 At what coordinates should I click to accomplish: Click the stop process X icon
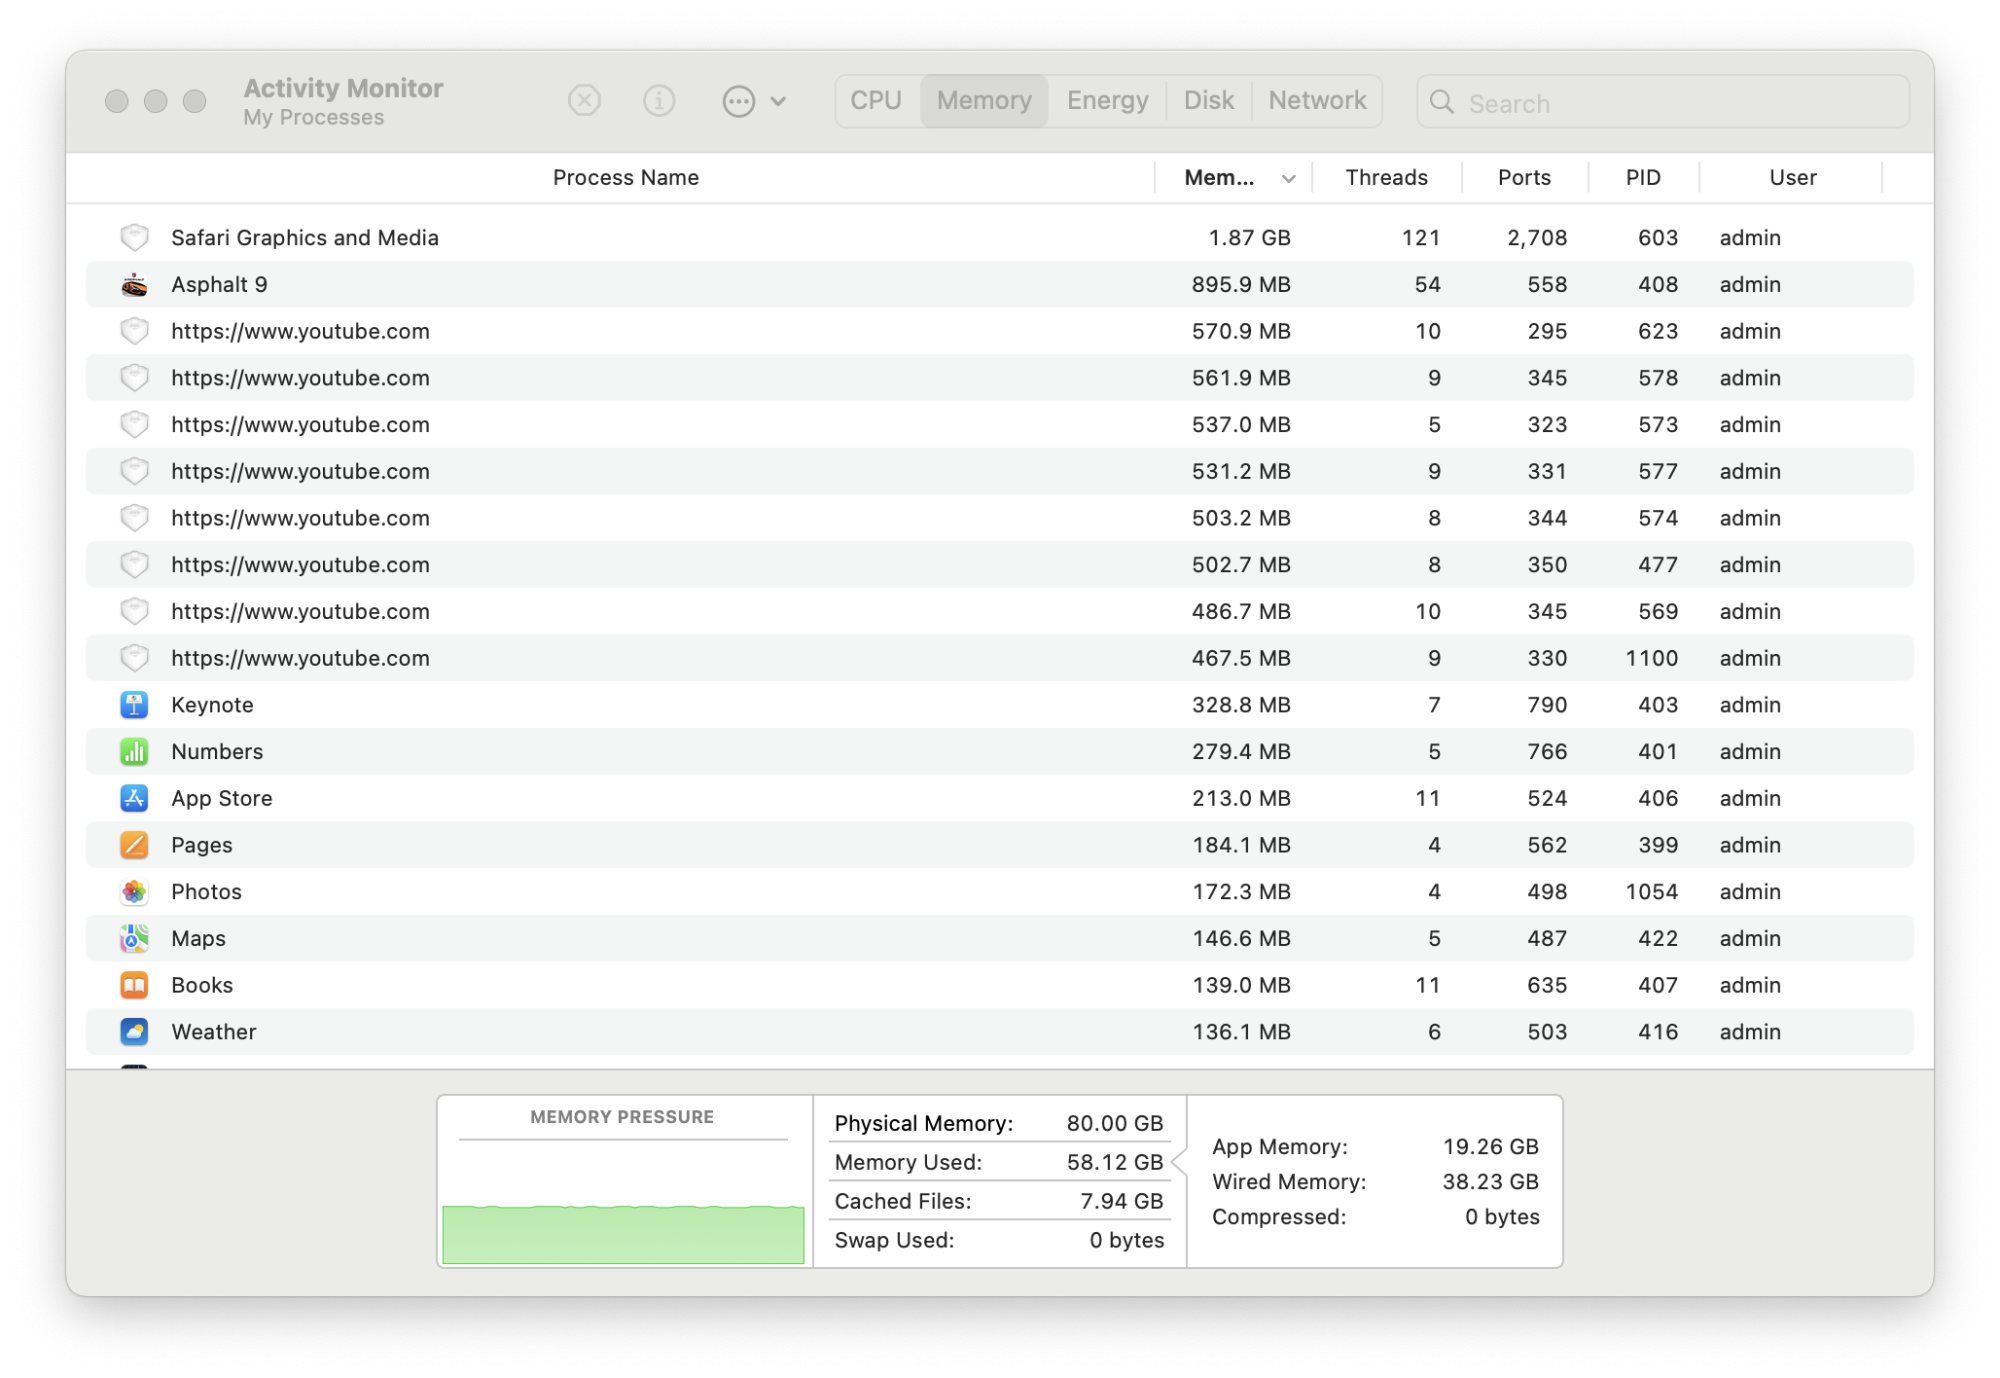584,101
